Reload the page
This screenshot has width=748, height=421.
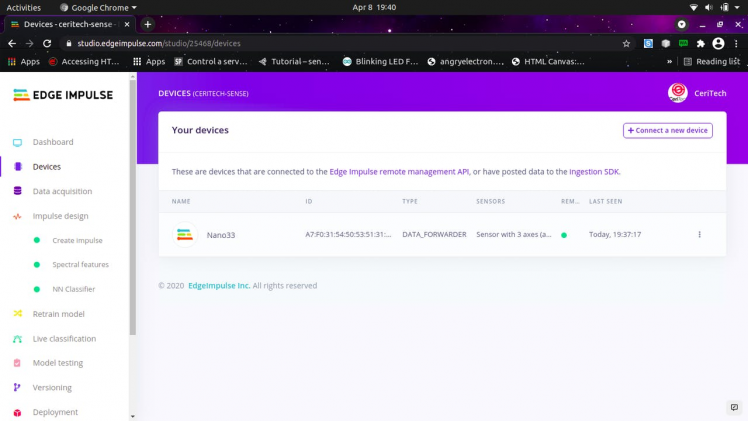pos(47,43)
